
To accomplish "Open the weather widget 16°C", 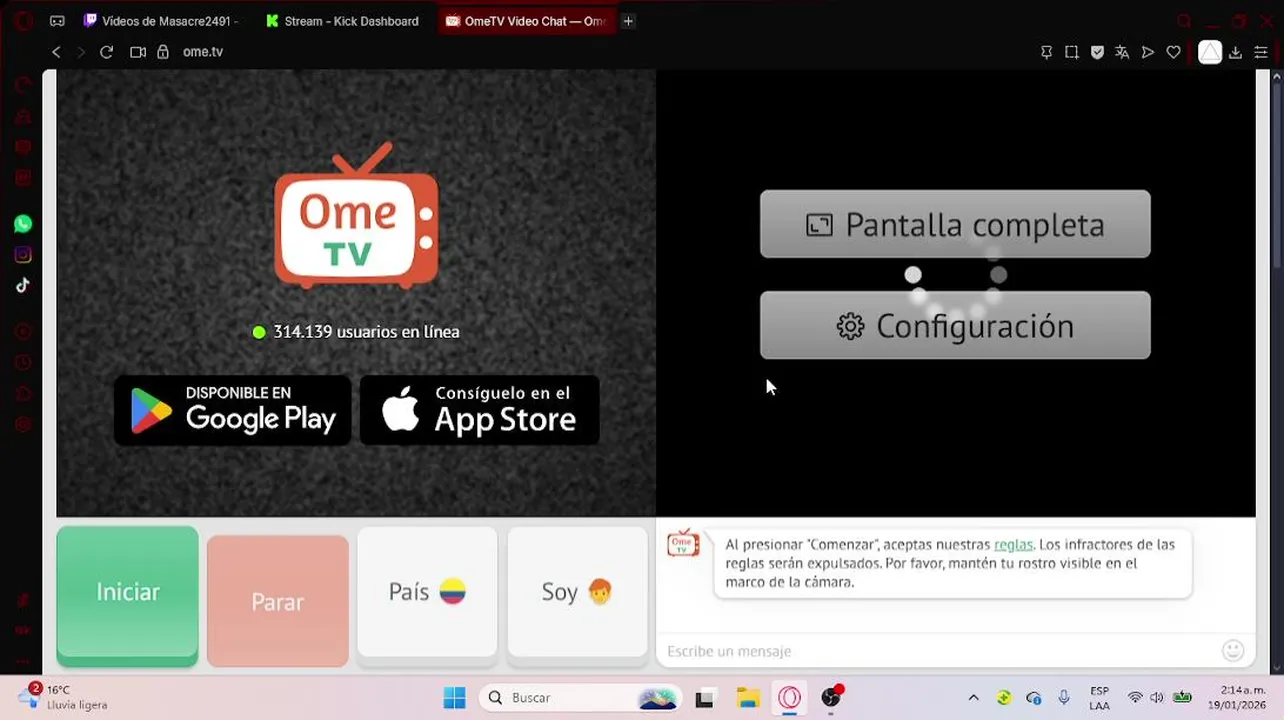I will (64, 697).
